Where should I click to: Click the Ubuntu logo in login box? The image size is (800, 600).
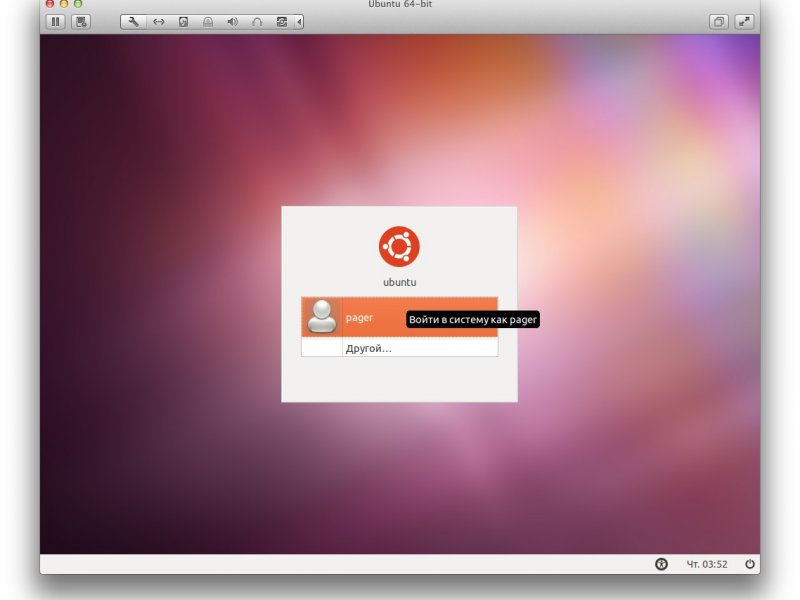tap(399, 246)
